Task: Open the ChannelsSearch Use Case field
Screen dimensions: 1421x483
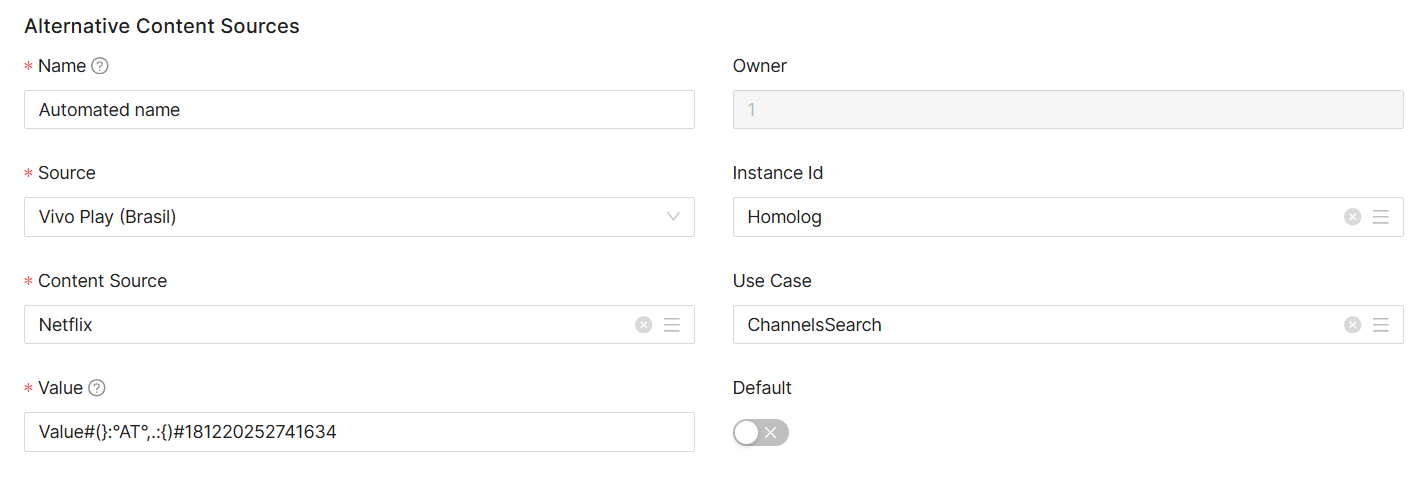Action: click(x=1030, y=325)
